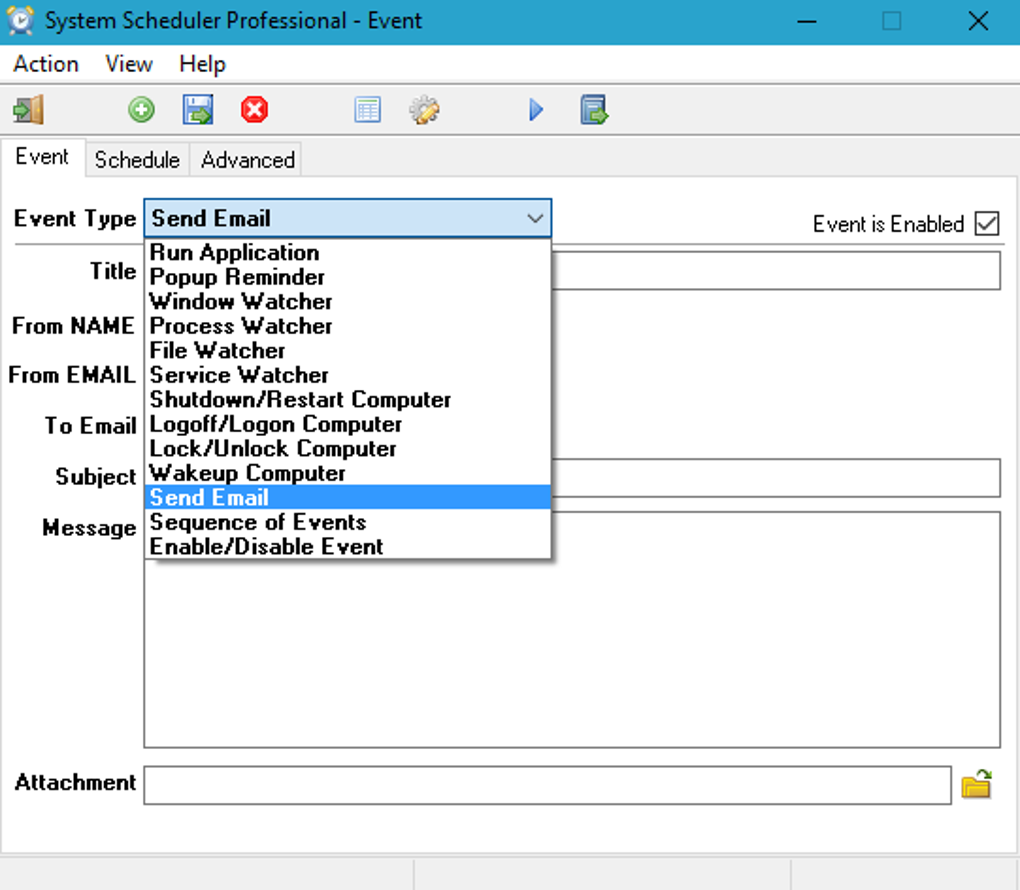1020x890 pixels.
Task: Select highlighted Send Email list entry
Action: 348,498
